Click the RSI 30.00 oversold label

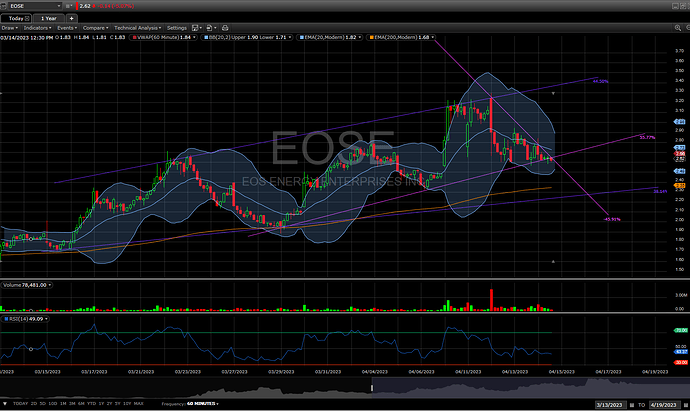click(x=681, y=363)
